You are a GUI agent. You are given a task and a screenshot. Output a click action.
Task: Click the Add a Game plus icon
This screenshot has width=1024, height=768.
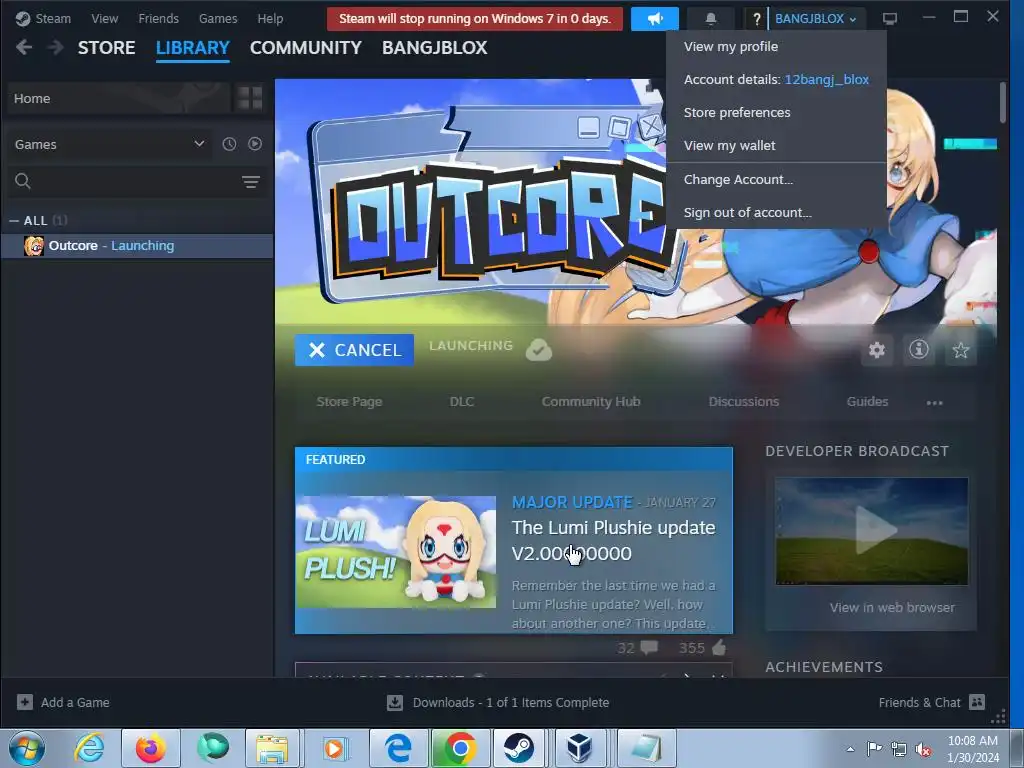click(25, 702)
